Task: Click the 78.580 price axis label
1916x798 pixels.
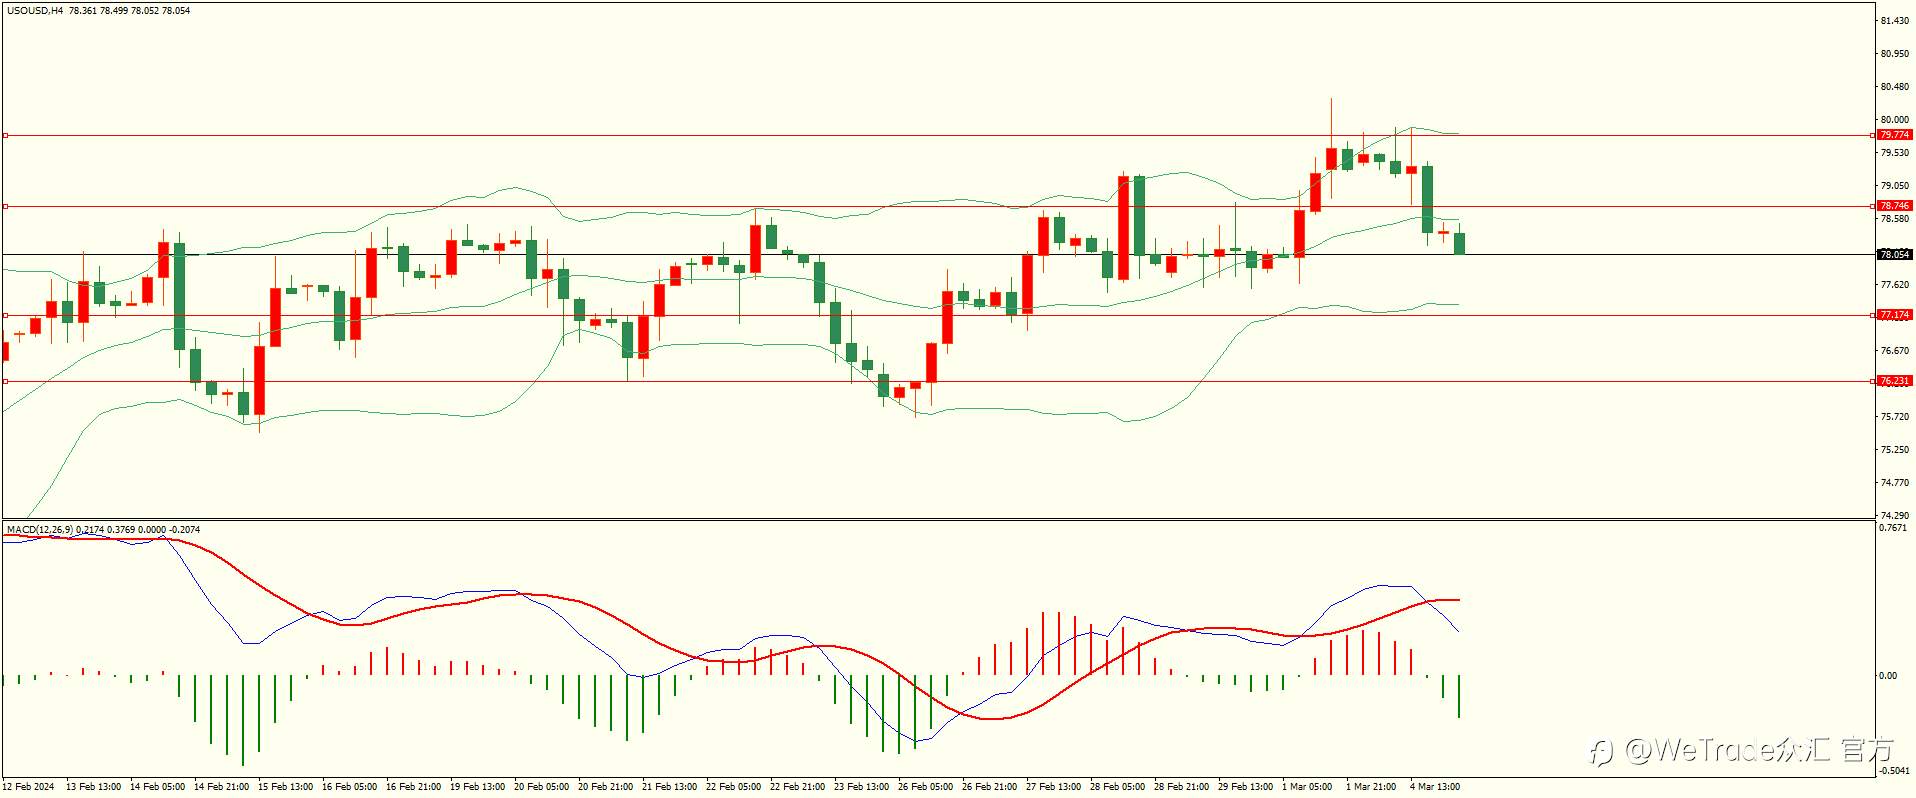Action: 1894,219
